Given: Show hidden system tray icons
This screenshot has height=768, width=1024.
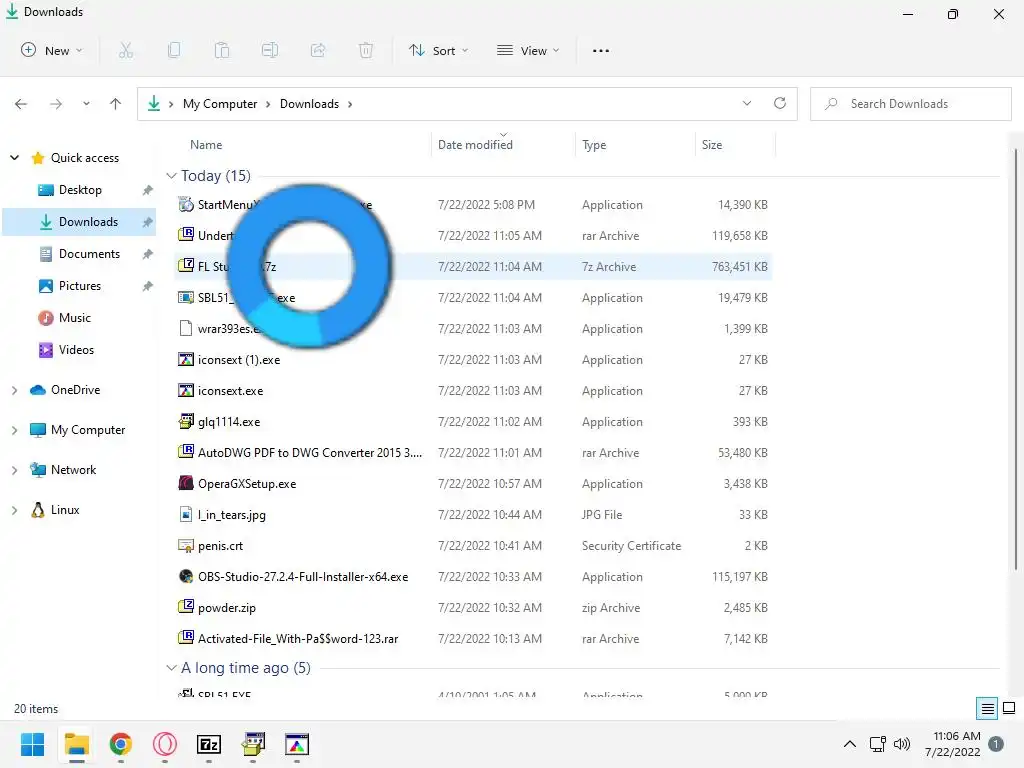Looking at the screenshot, I should click(850, 744).
